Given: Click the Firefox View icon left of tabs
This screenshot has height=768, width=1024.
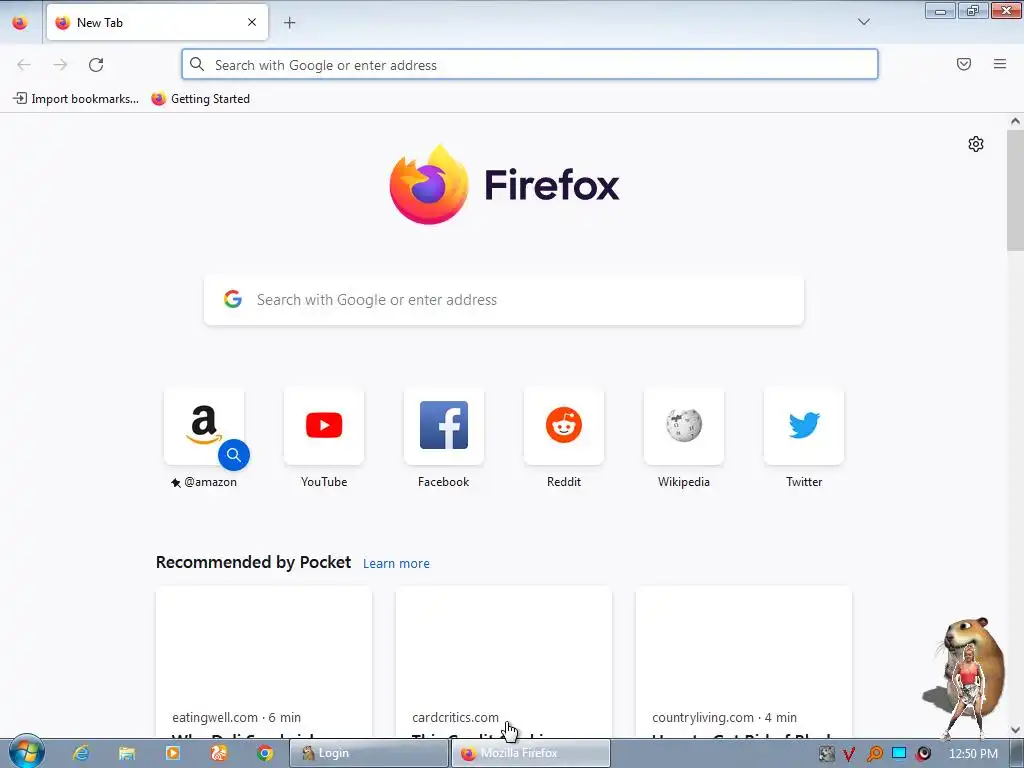Looking at the screenshot, I should 20,22.
